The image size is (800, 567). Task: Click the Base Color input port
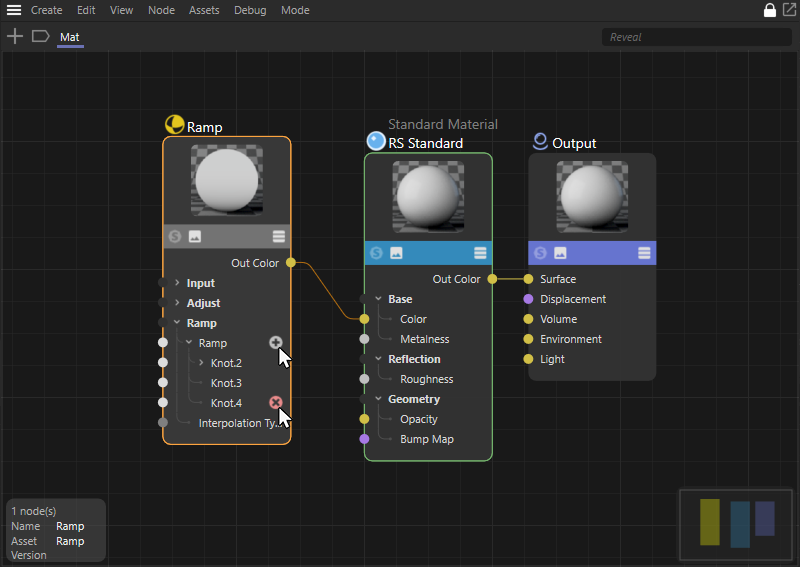[364, 319]
